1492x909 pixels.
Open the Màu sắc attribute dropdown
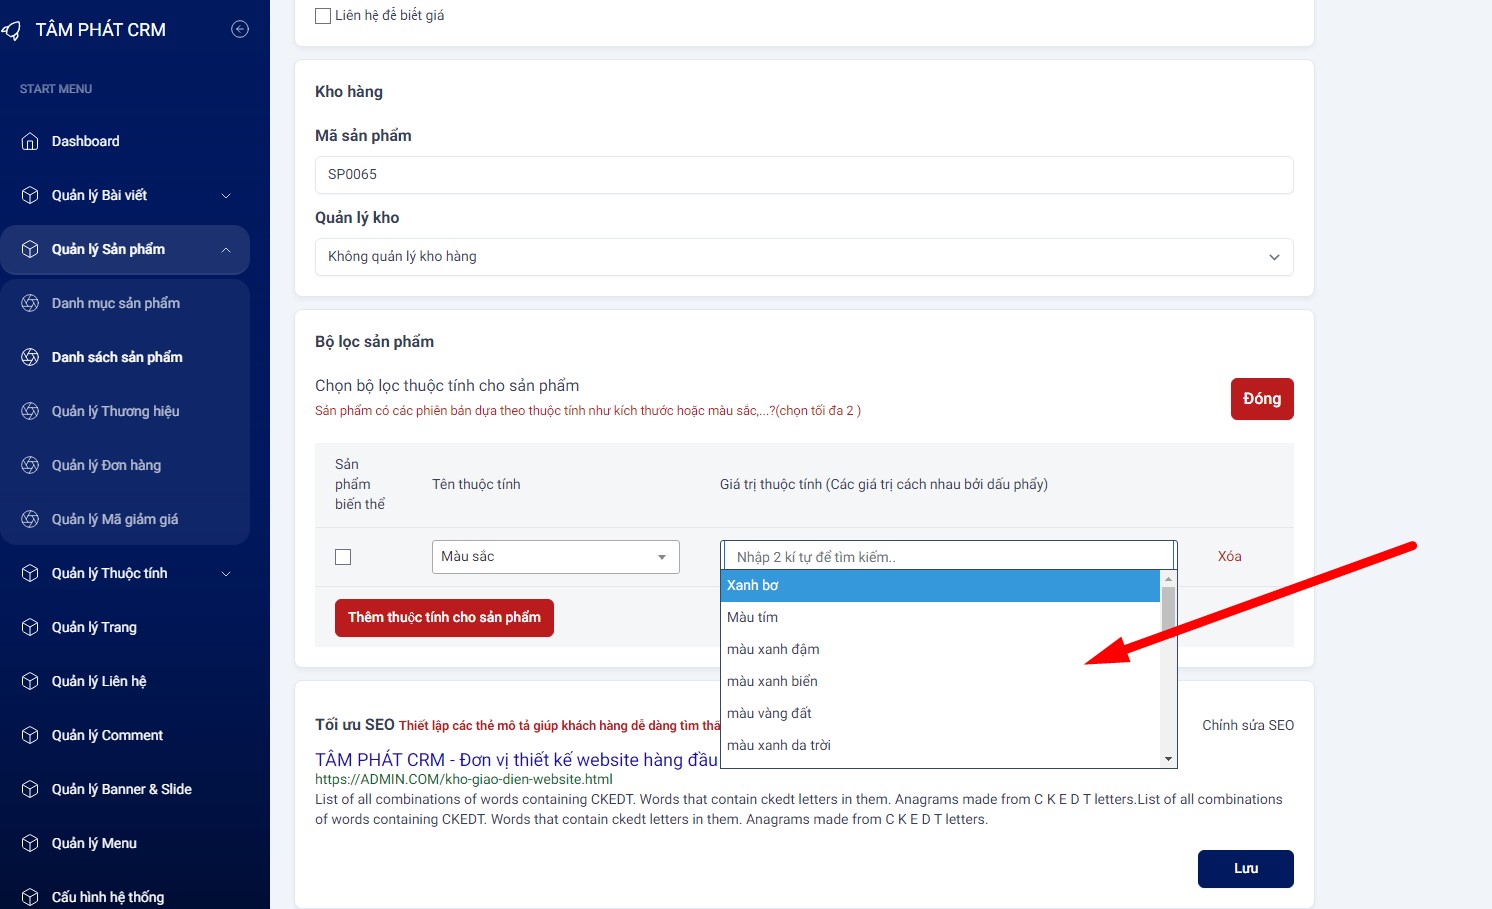tap(555, 557)
